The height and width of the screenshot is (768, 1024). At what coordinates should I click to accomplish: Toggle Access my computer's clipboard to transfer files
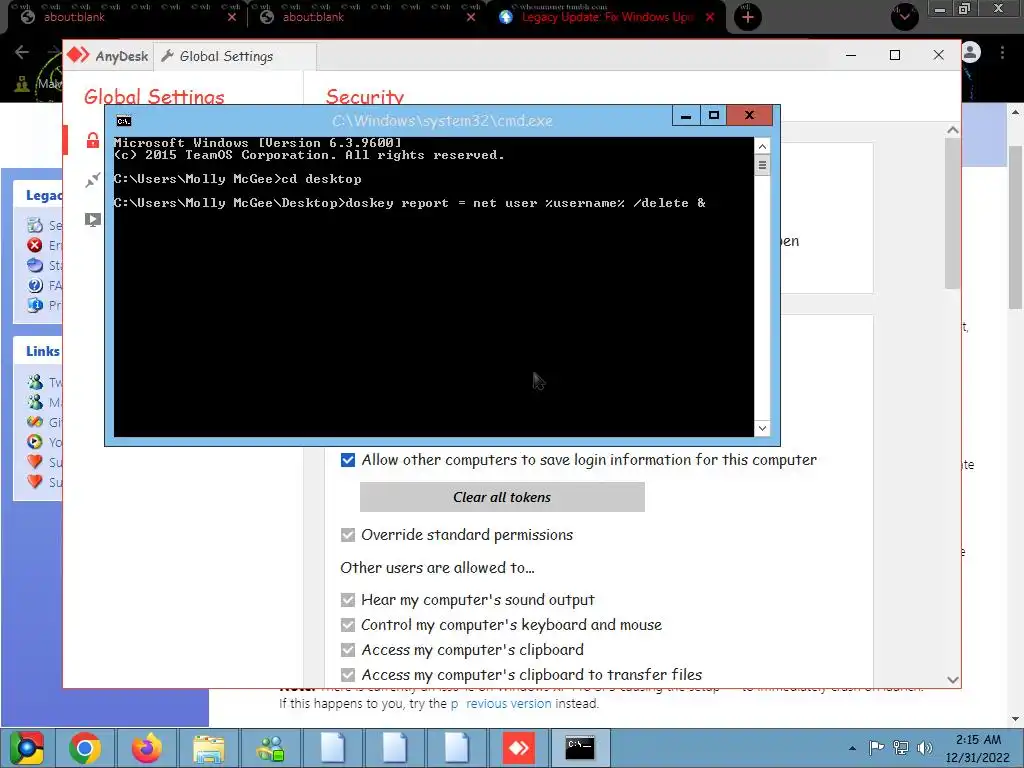[348, 675]
